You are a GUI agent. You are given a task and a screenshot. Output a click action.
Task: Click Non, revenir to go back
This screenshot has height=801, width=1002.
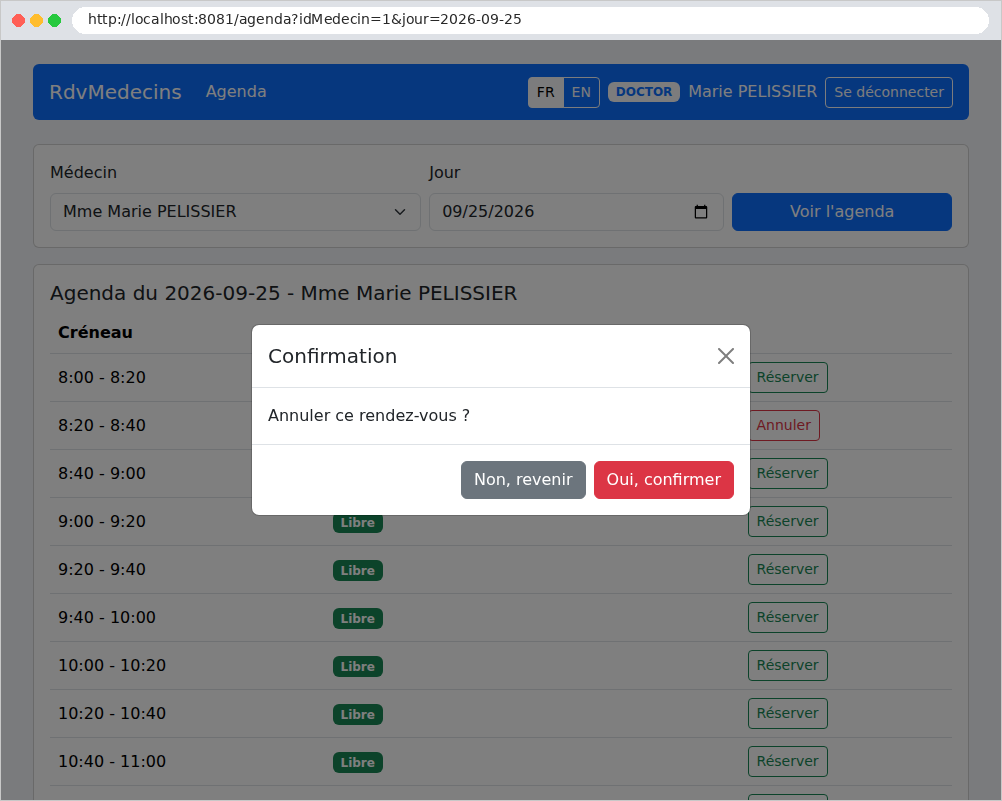(x=523, y=479)
